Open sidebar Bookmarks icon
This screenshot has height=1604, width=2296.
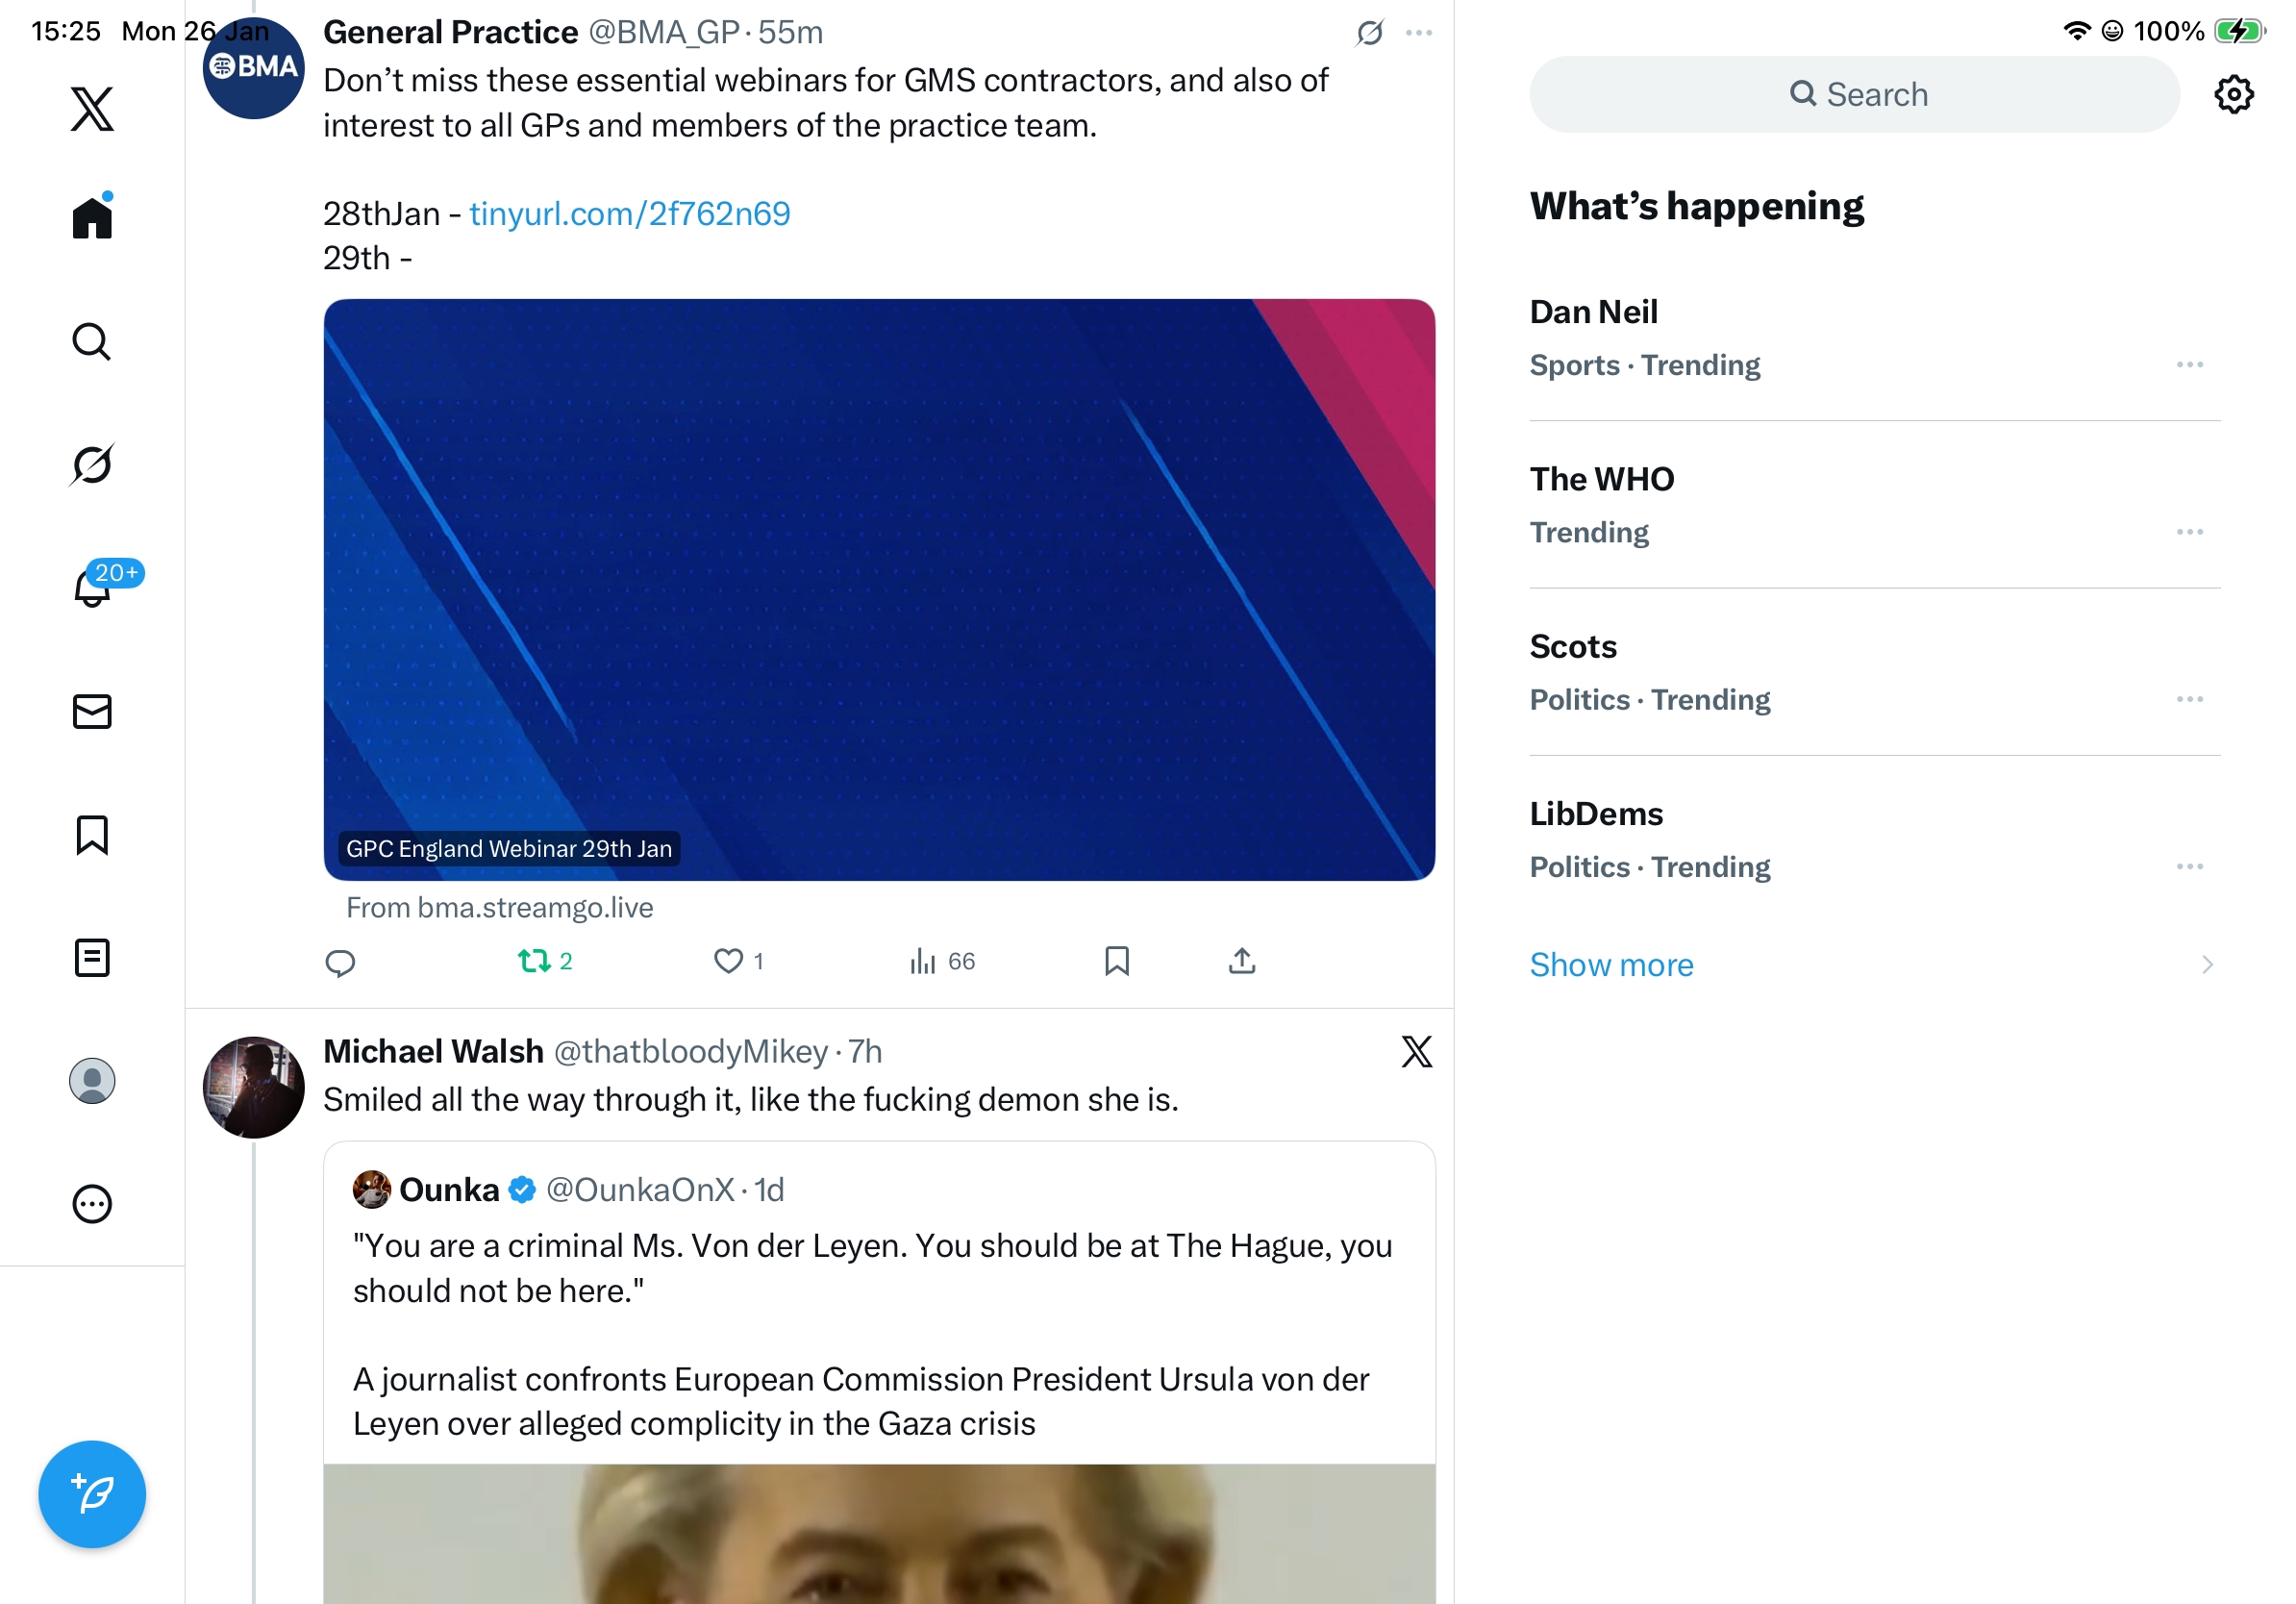pyautogui.click(x=92, y=835)
